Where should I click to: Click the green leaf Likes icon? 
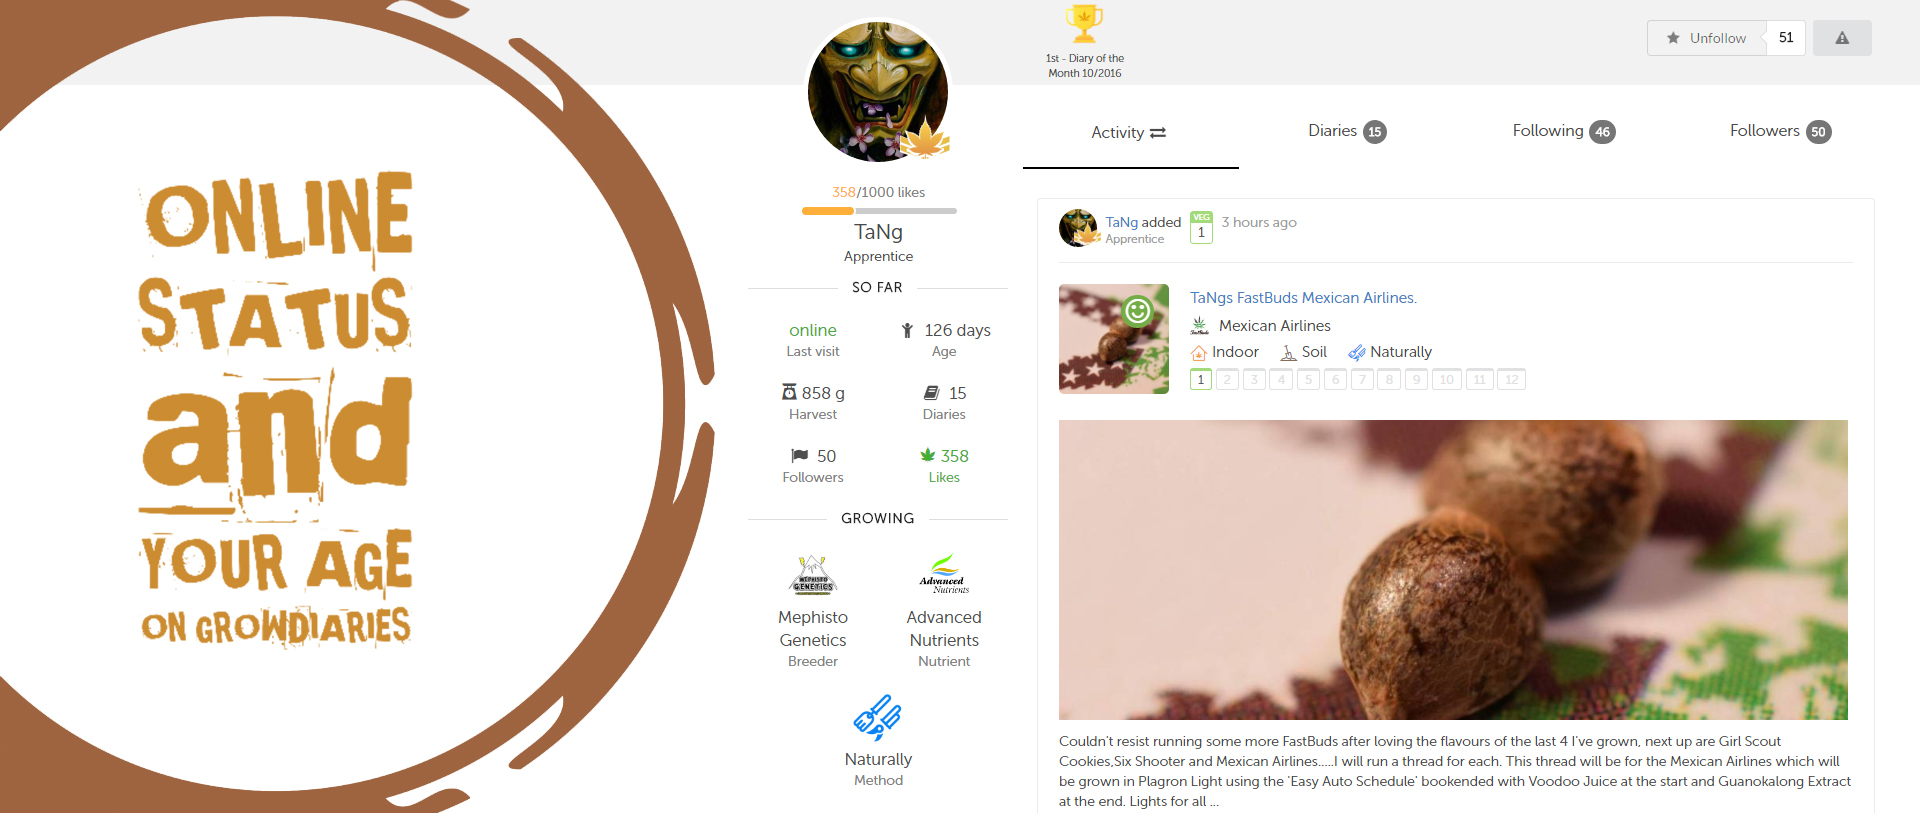pyautogui.click(x=928, y=455)
